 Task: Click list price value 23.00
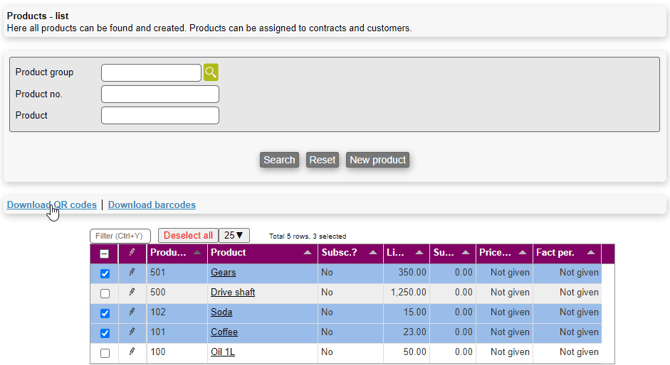[x=415, y=332]
